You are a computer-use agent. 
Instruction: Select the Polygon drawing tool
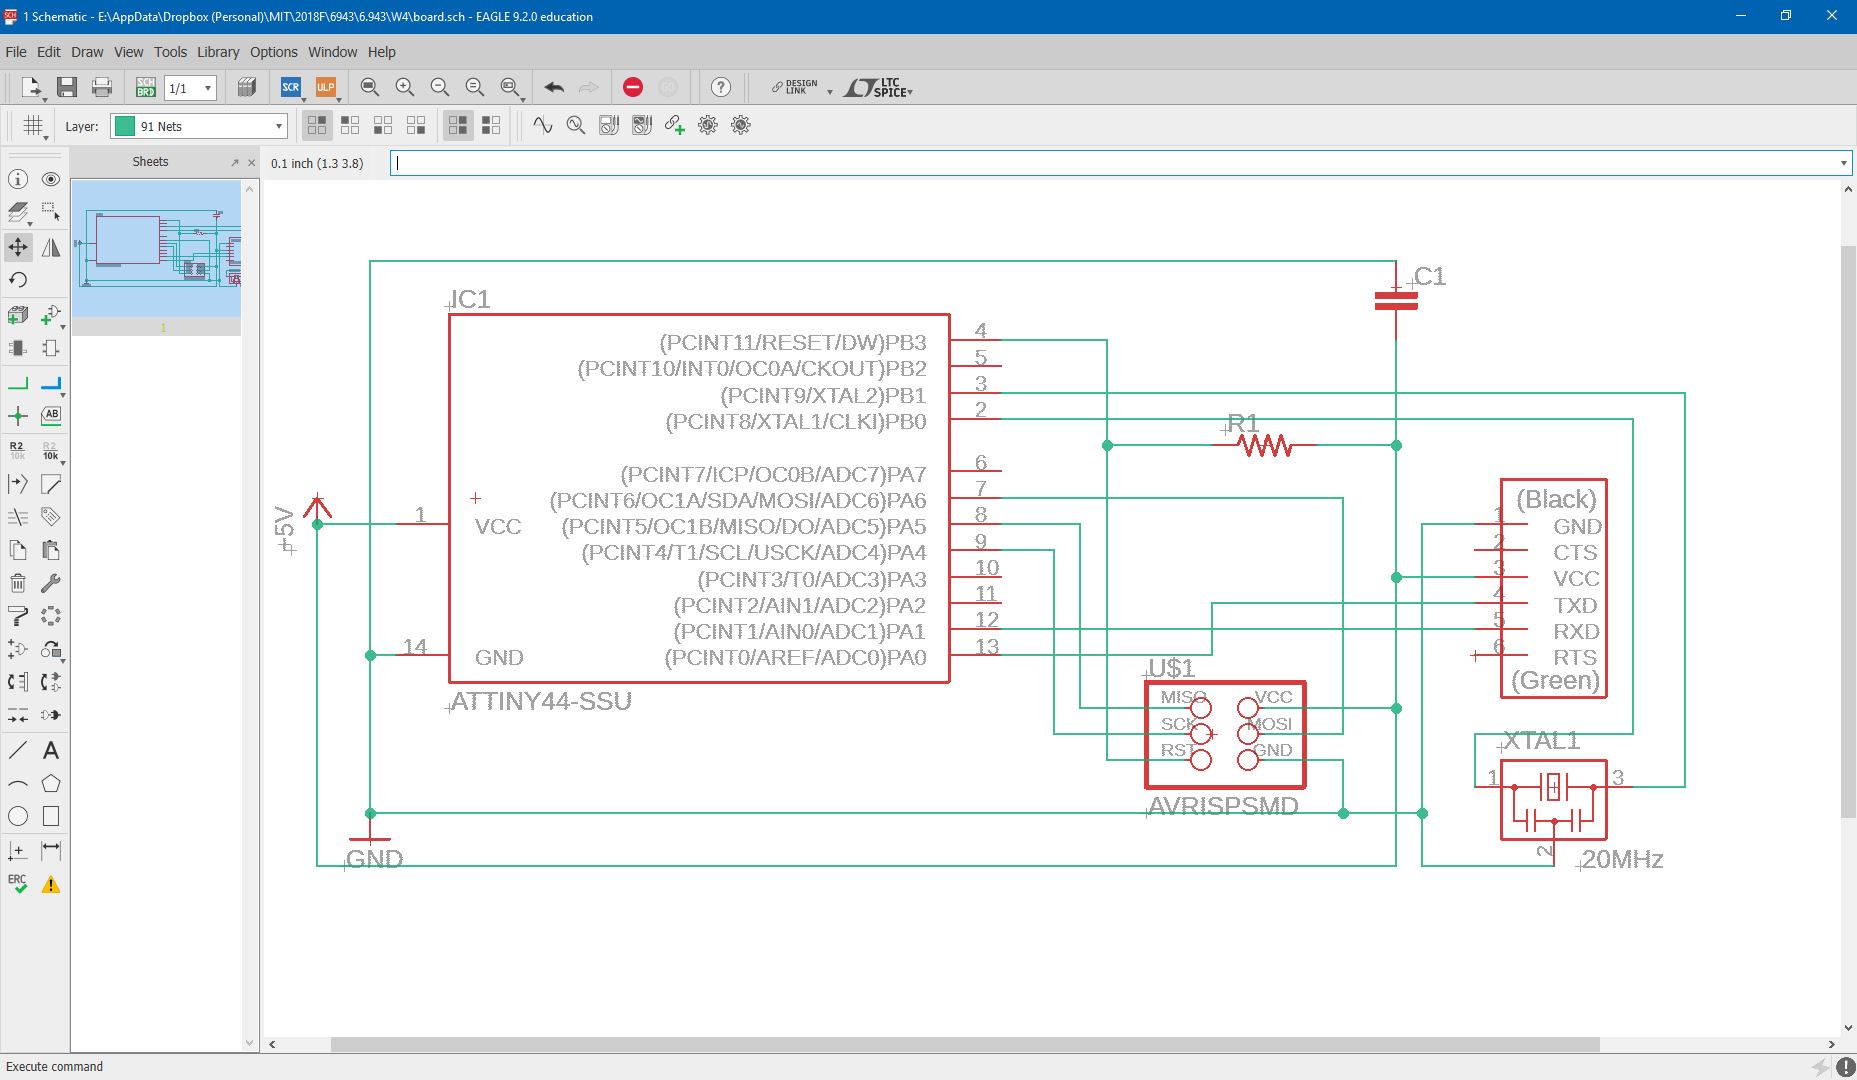click(51, 783)
